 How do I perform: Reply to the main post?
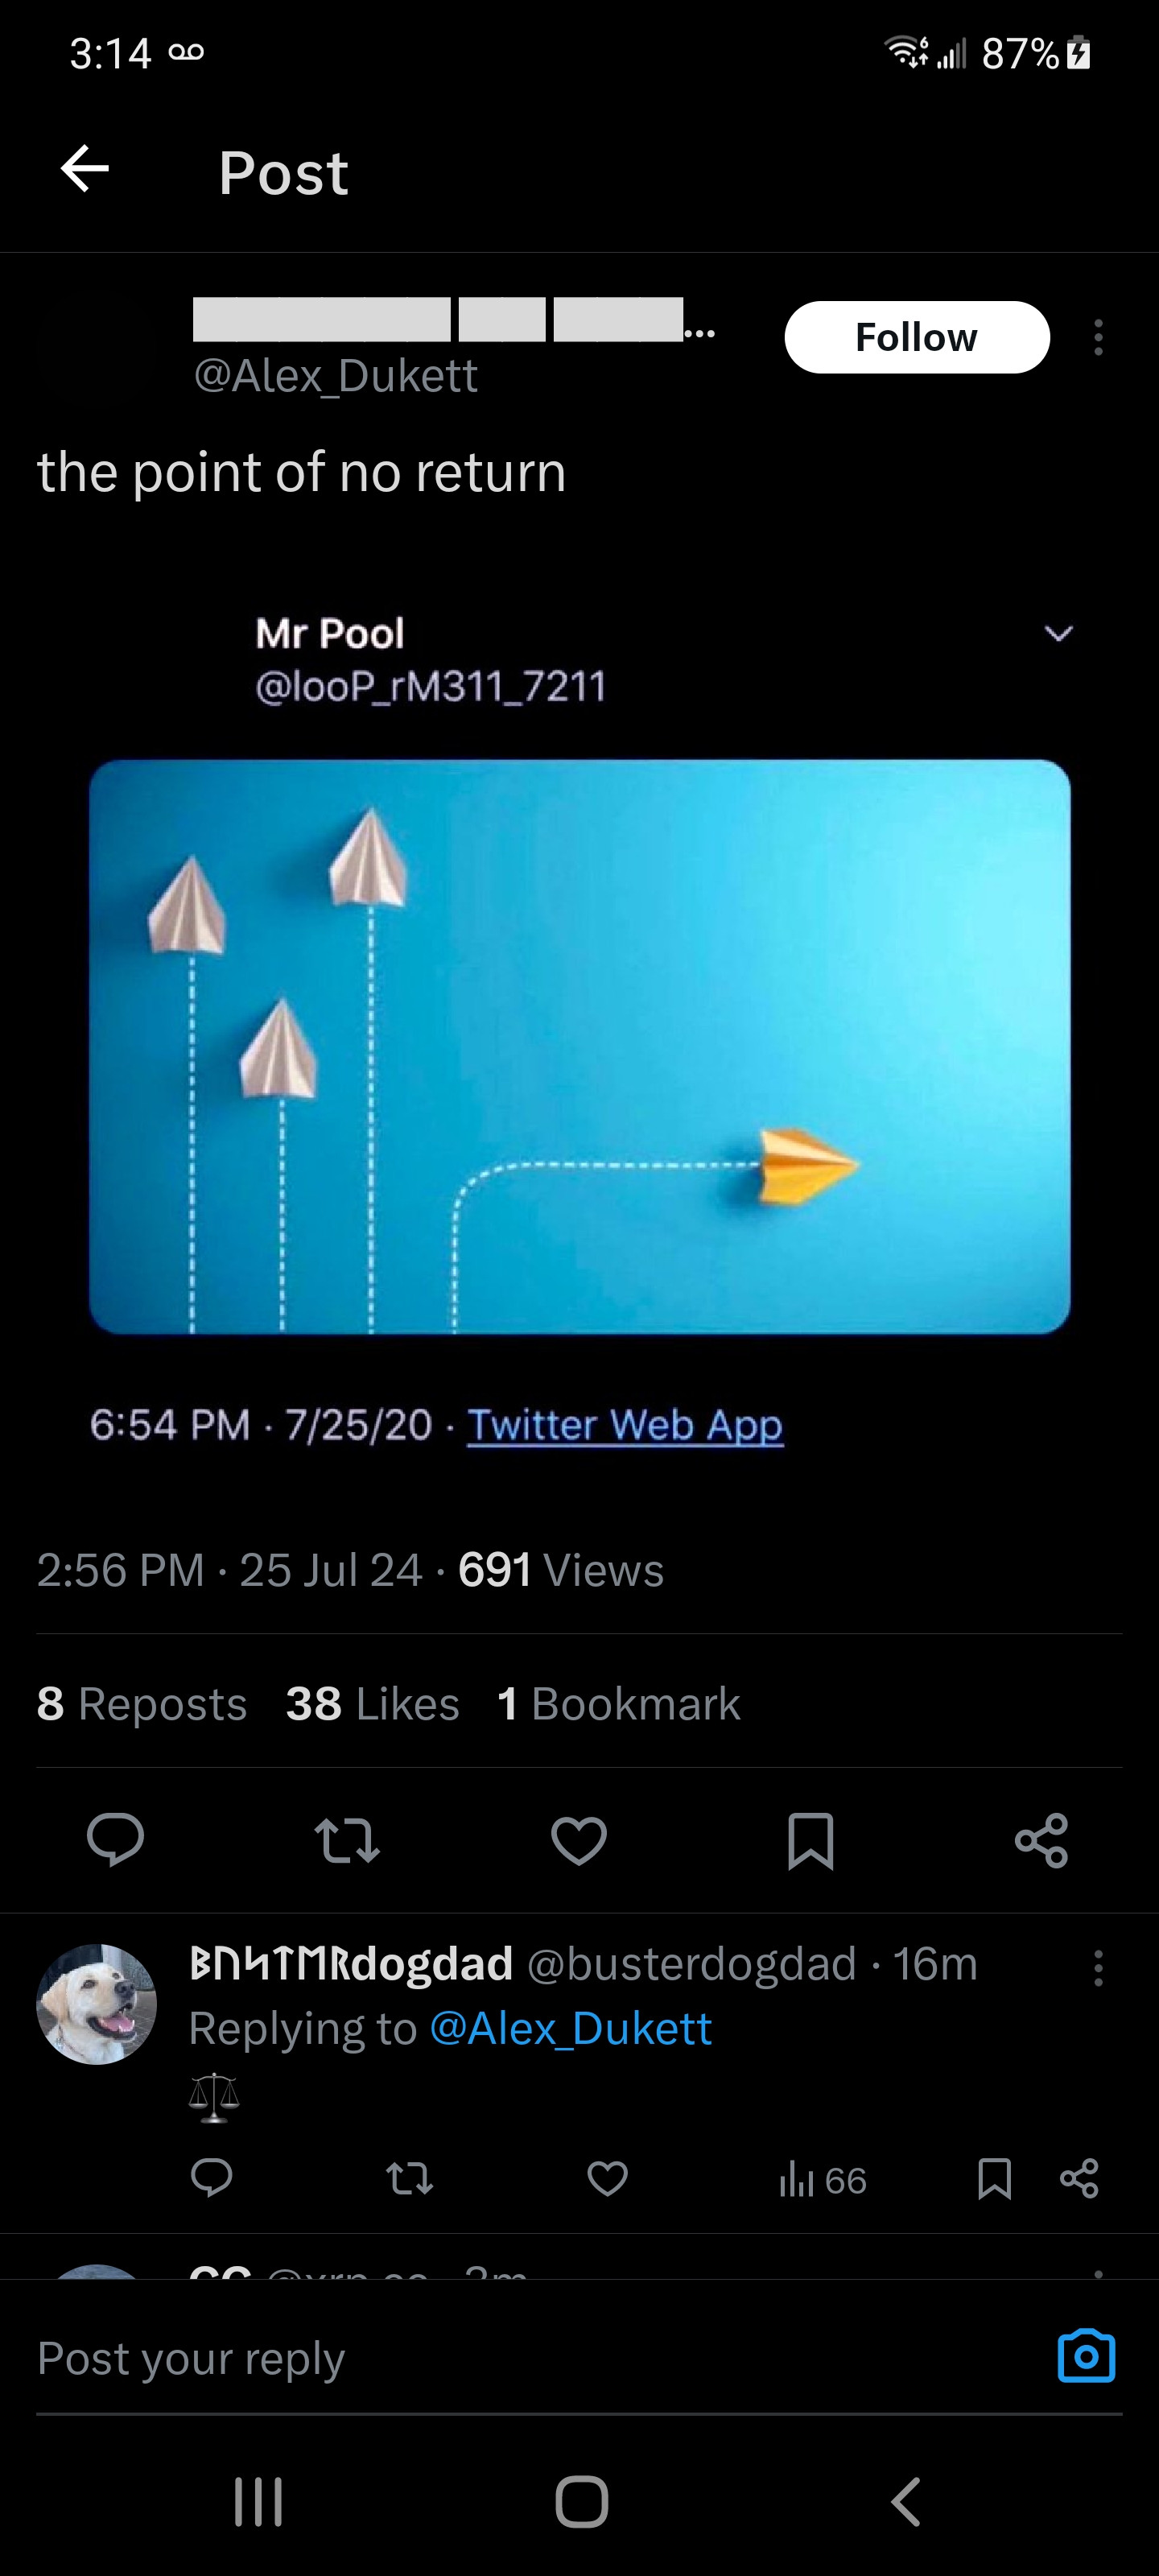click(x=115, y=1839)
